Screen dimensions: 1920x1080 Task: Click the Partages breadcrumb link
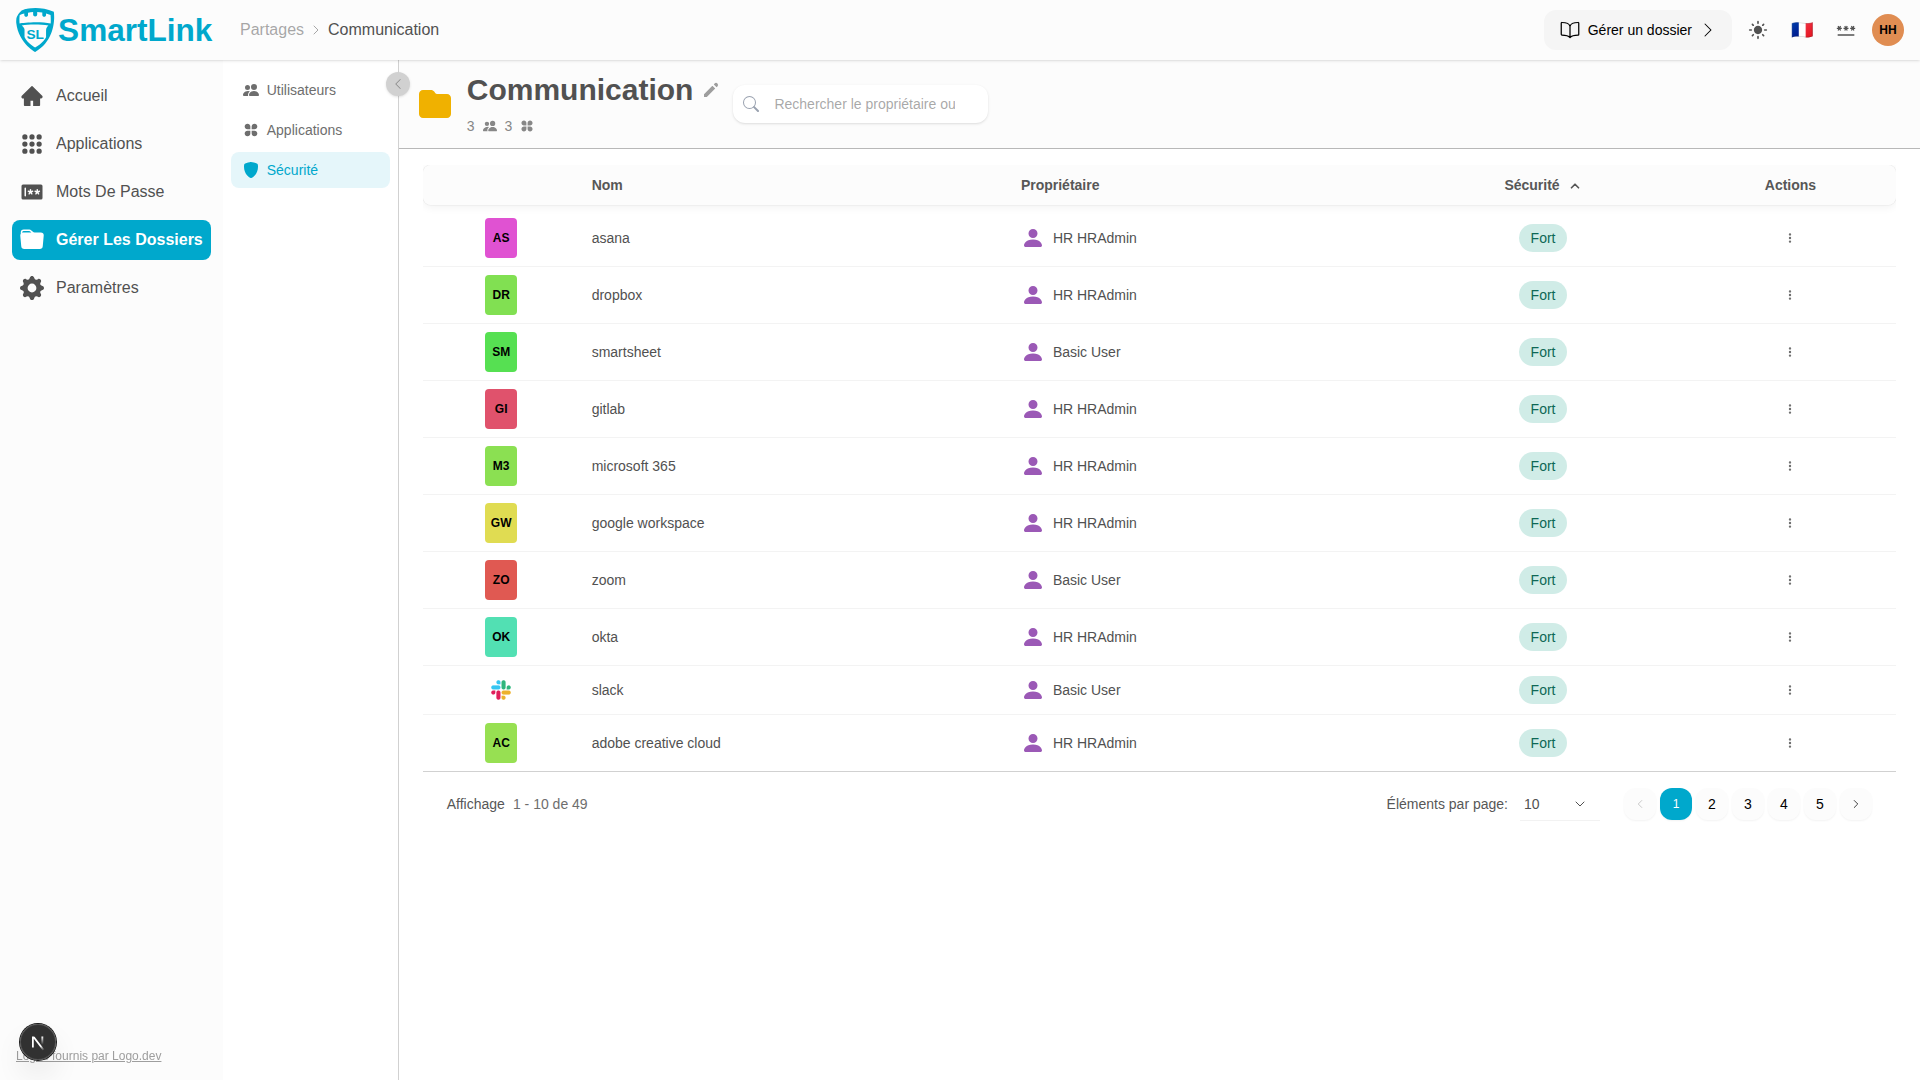coord(272,30)
